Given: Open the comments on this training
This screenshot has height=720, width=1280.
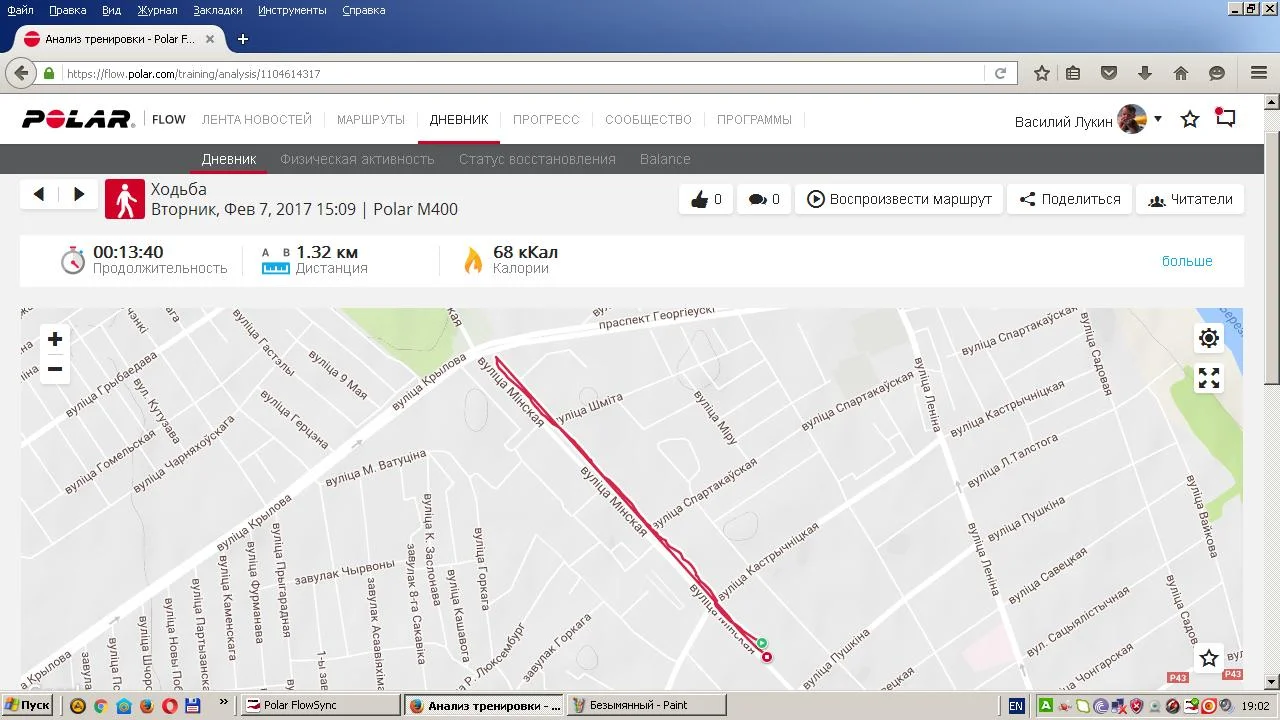Looking at the screenshot, I should [x=763, y=199].
